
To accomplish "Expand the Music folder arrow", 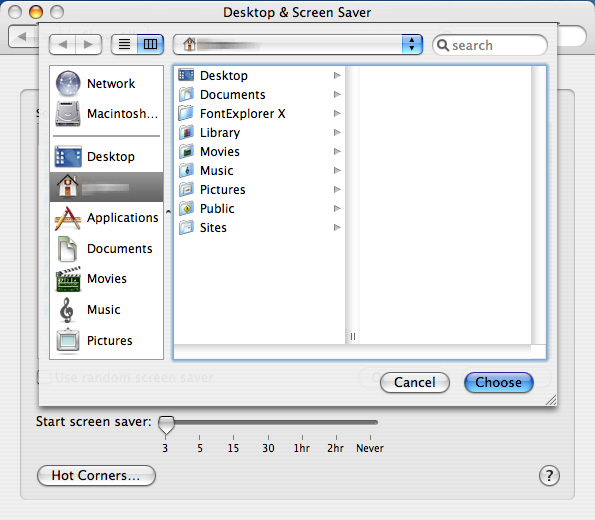I will coord(337,170).
